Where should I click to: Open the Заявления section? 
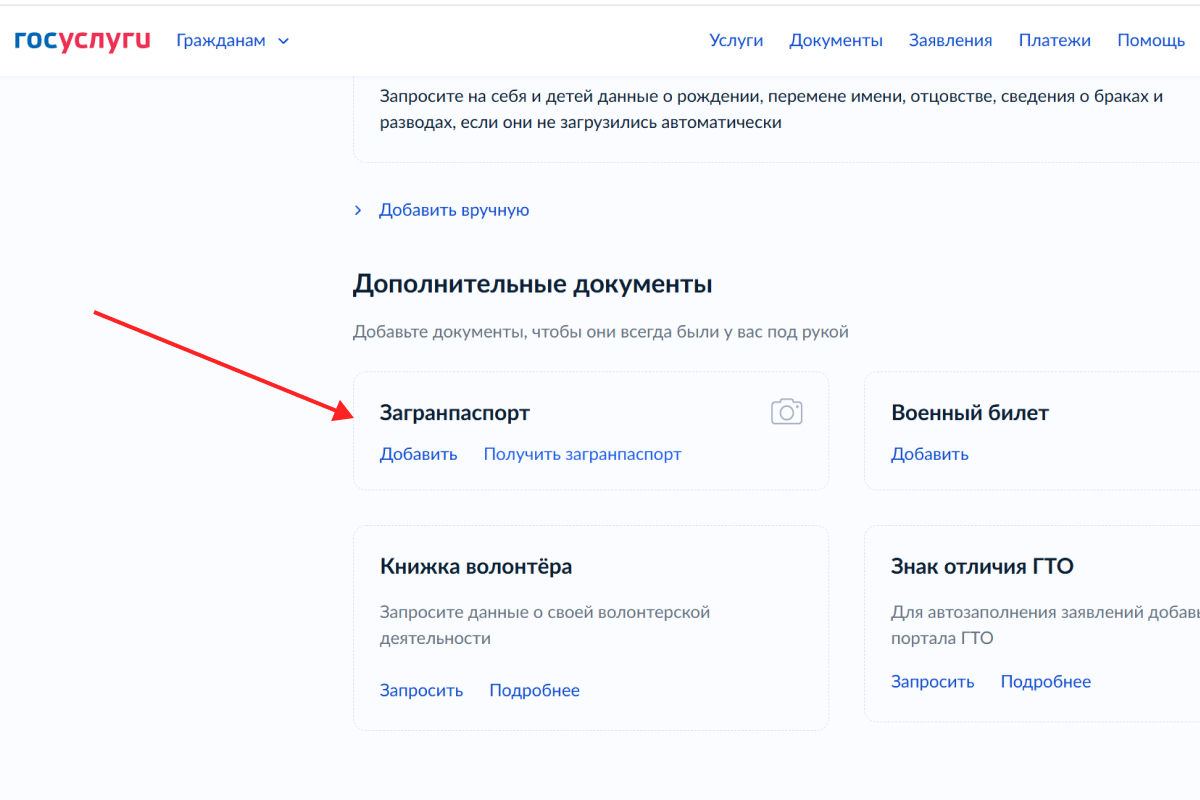point(950,41)
